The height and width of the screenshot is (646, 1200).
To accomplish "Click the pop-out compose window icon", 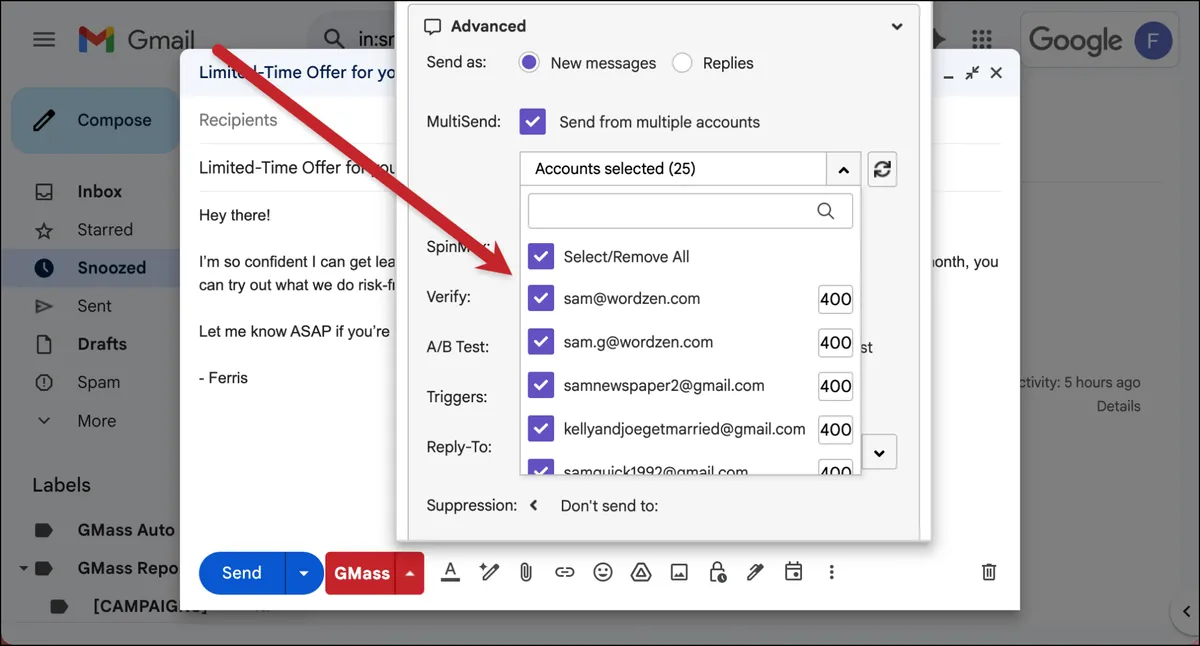I will click(972, 73).
